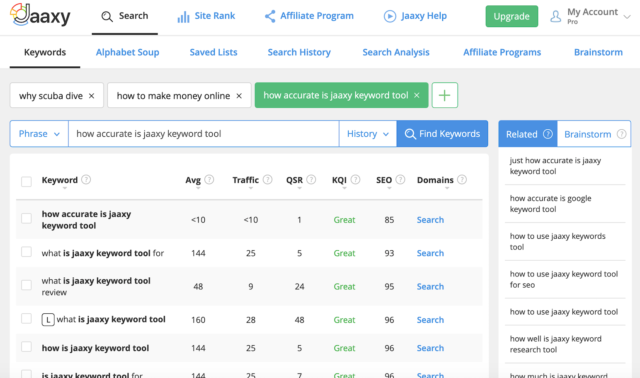Select the Related side panel tab

528,134
